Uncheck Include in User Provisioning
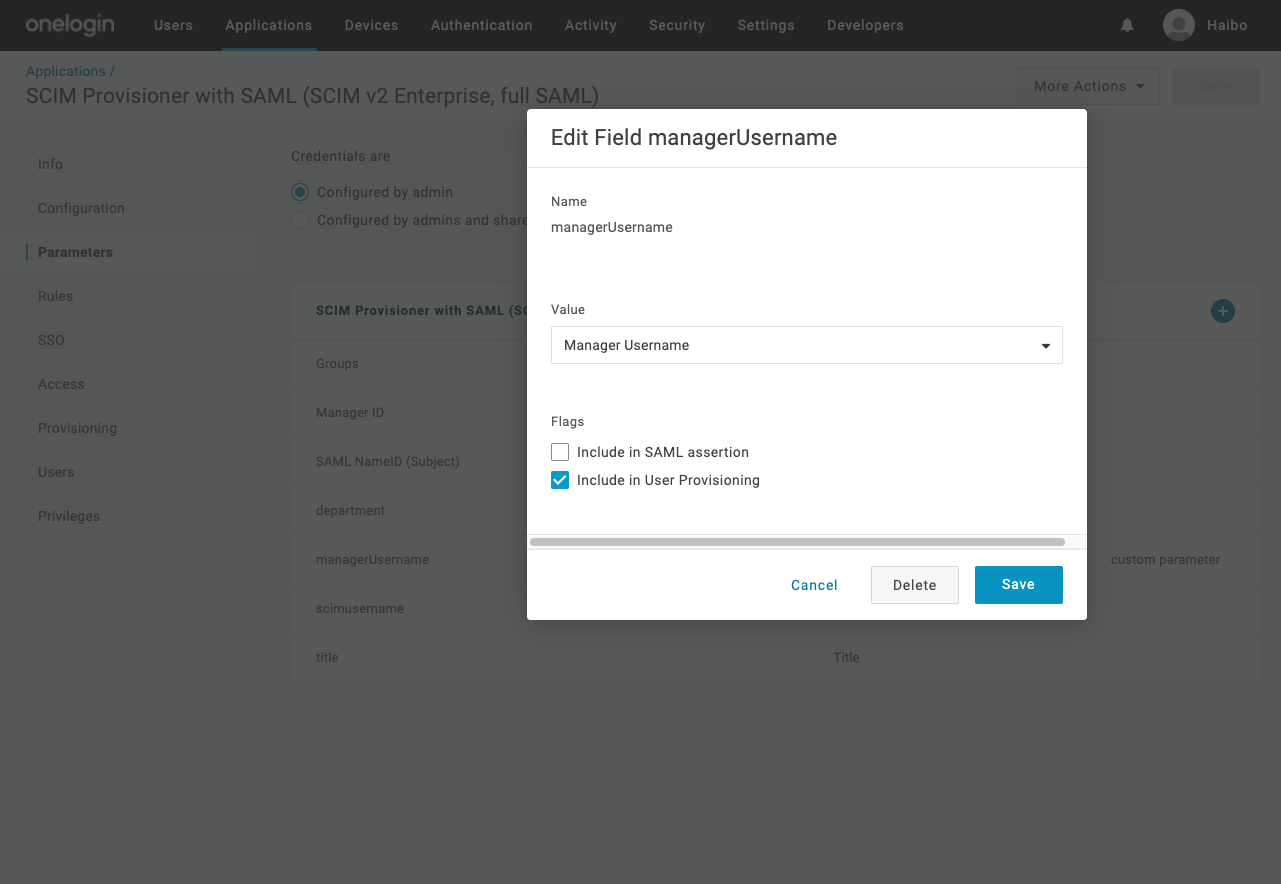1281x884 pixels. pos(560,480)
